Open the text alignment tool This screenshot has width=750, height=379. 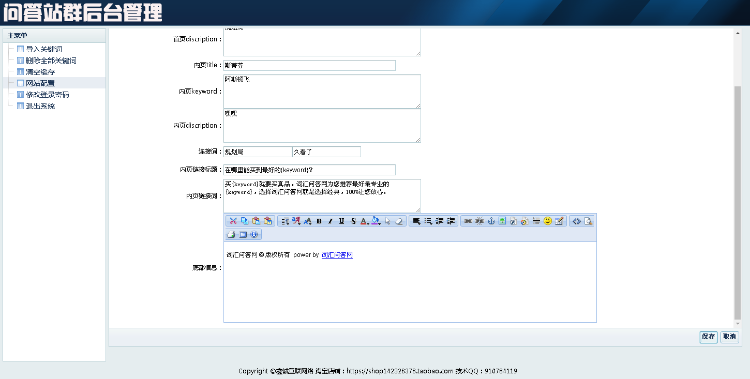tap(416, 221)
